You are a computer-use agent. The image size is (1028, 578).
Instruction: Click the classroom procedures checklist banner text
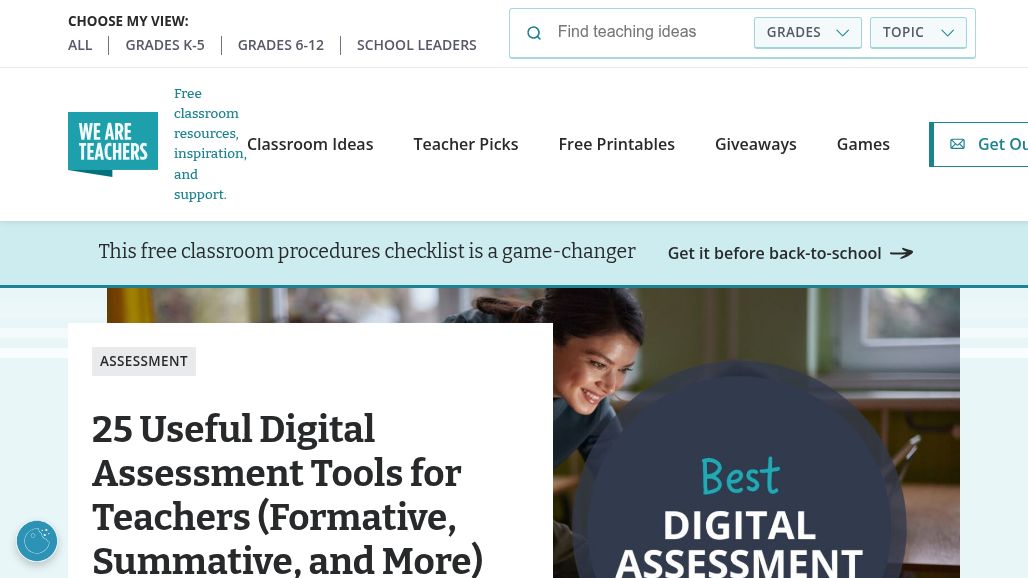(366, 252)
